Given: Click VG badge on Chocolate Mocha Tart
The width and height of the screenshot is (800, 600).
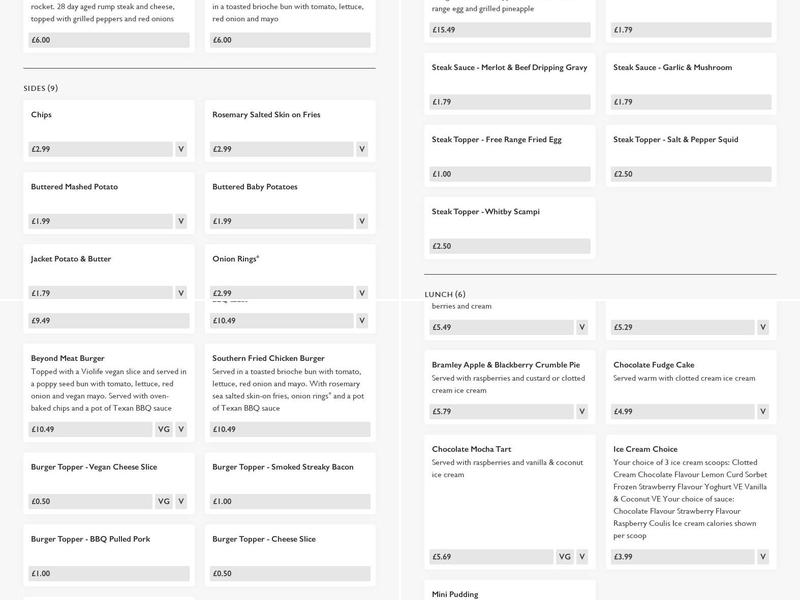Looking at the screenshot, I should 565,557.
